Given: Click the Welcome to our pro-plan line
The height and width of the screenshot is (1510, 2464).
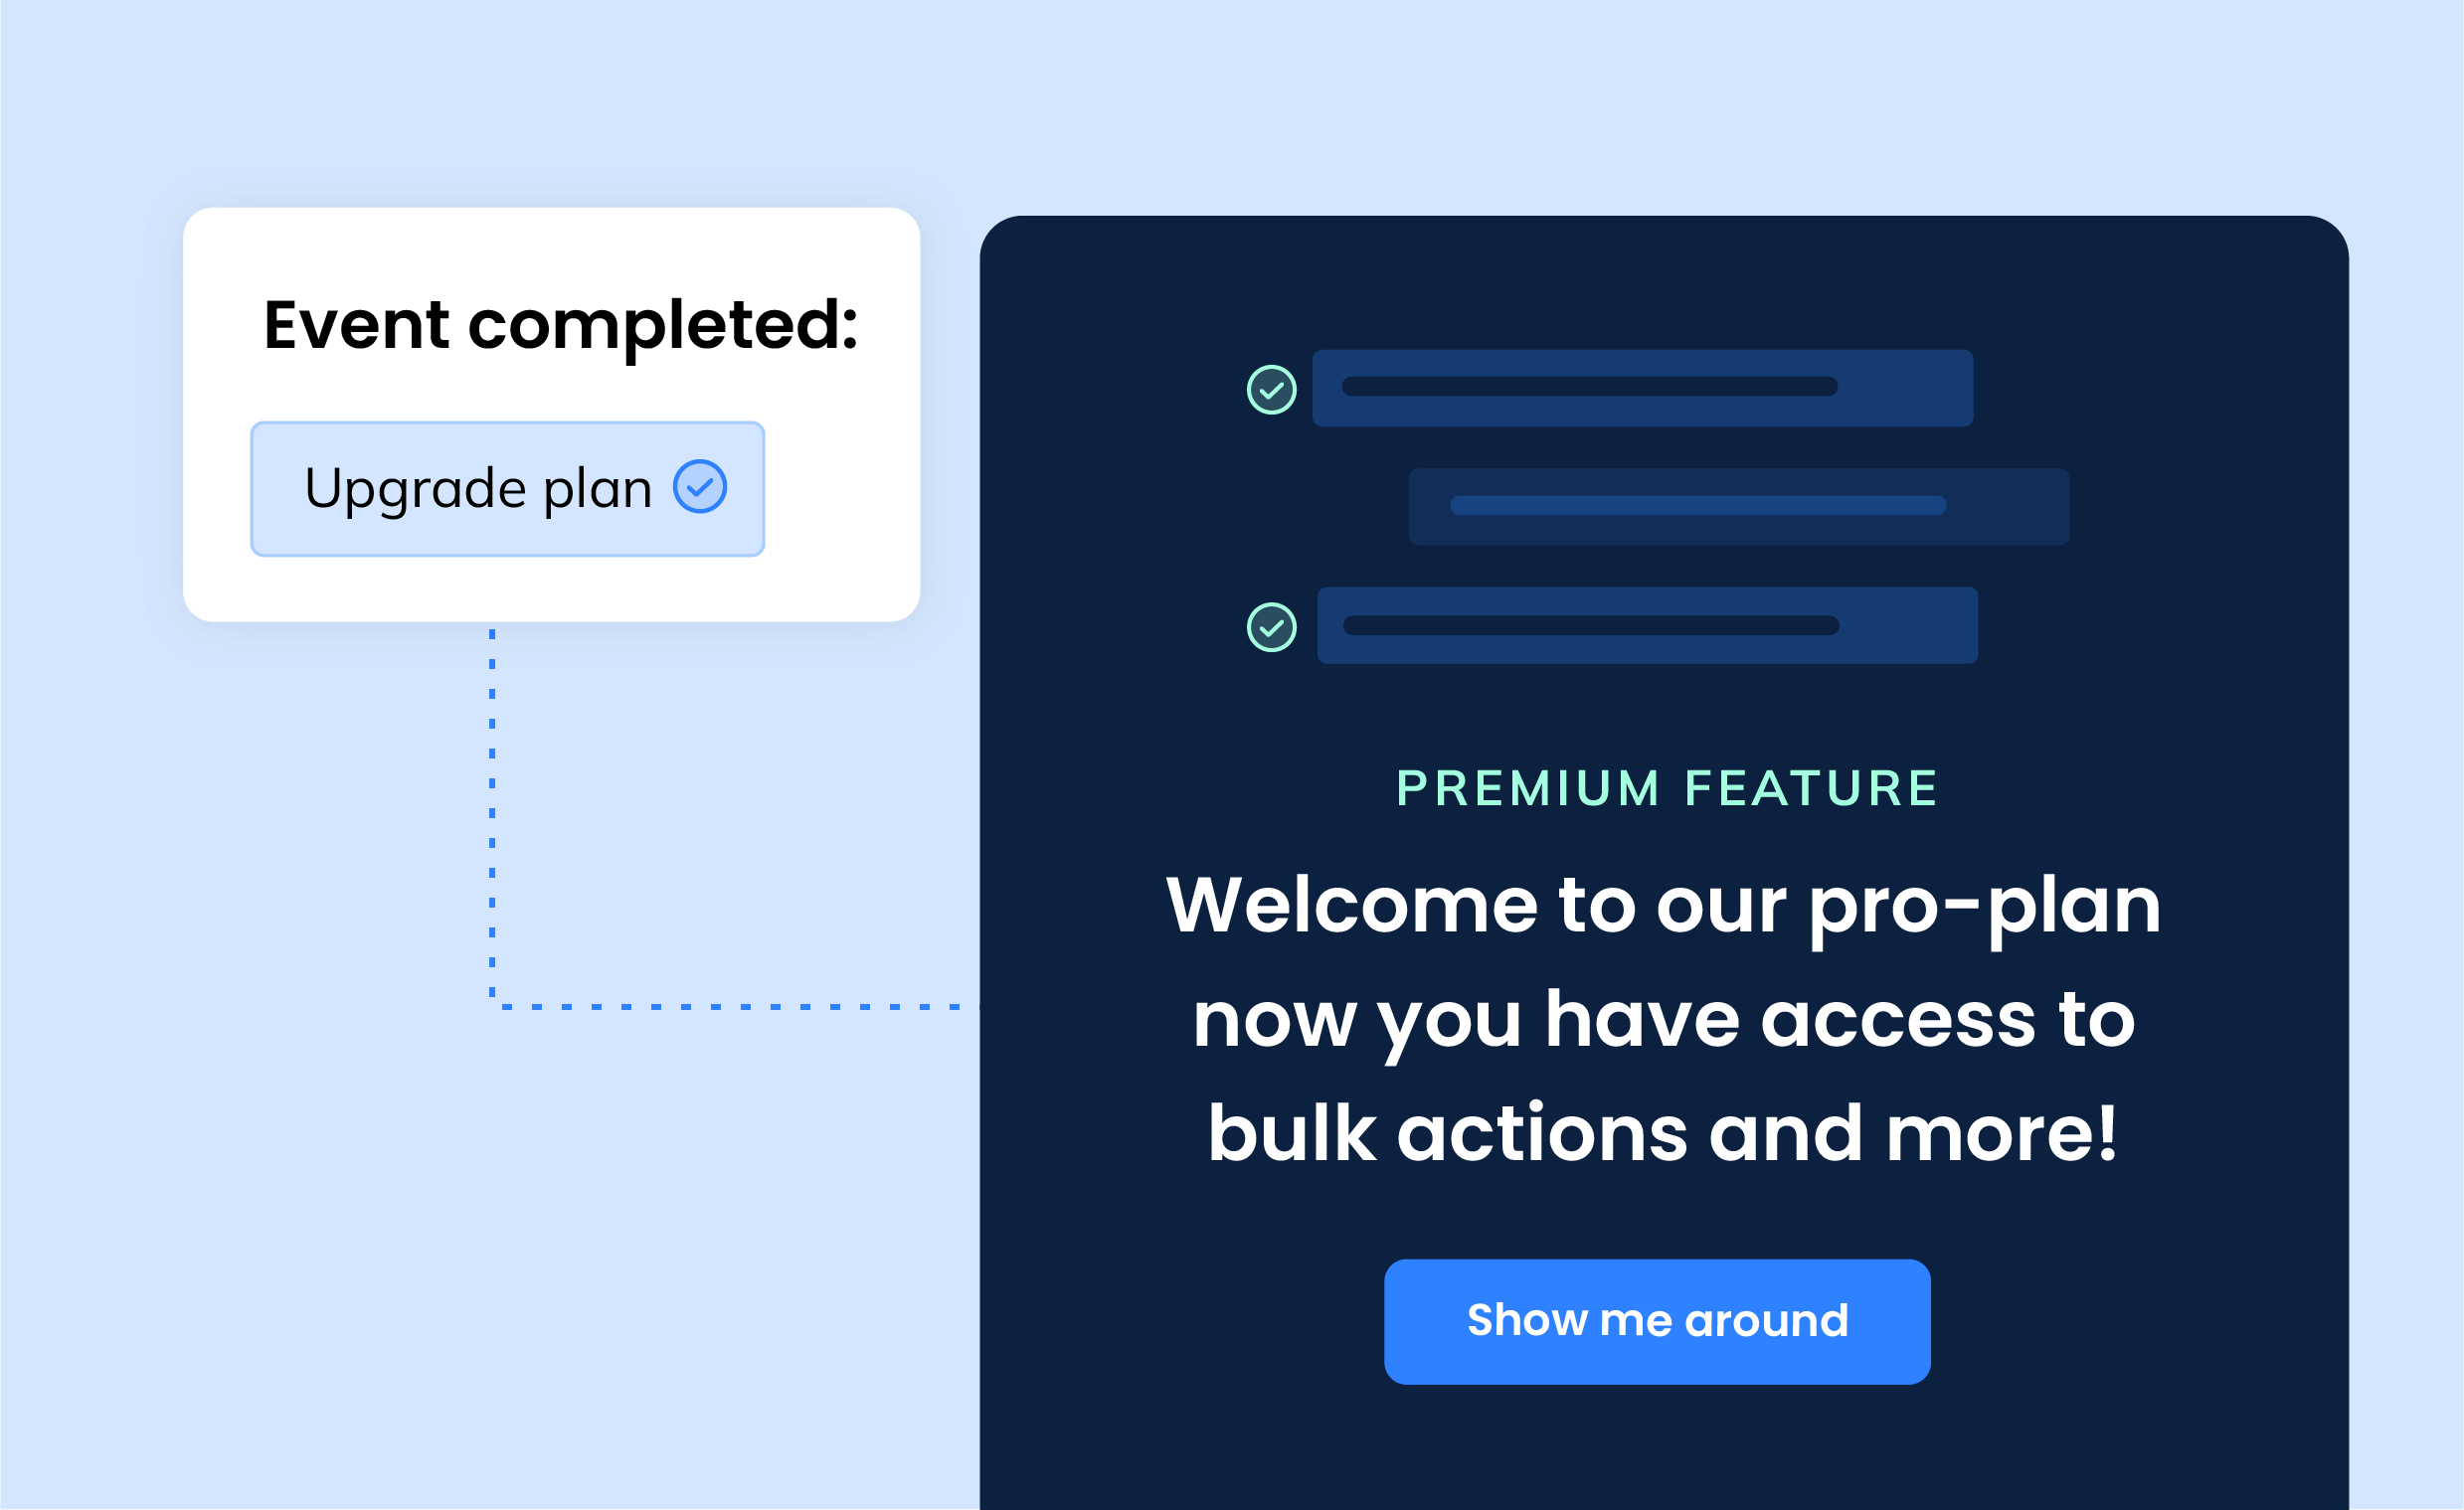Looking at the screenshot, I should (1663, 906).
